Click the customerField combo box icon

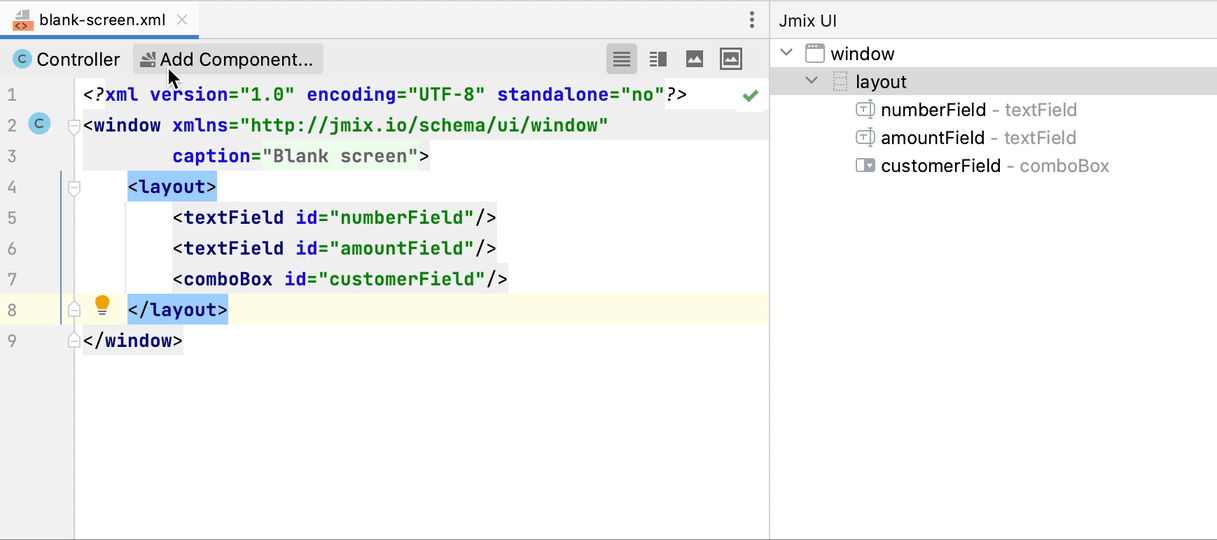tap(865, 166)
